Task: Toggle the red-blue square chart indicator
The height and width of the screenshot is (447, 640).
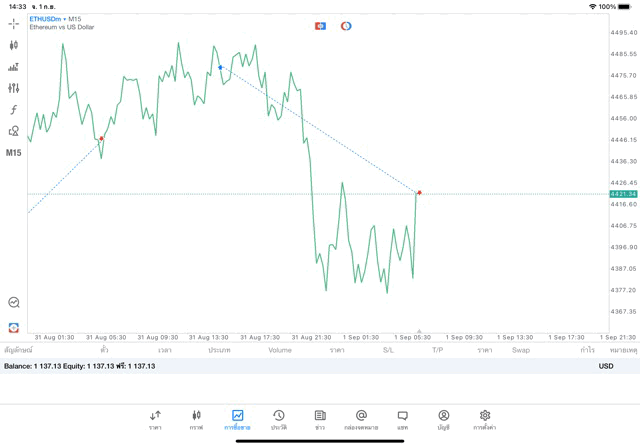Action: [320, 26]
